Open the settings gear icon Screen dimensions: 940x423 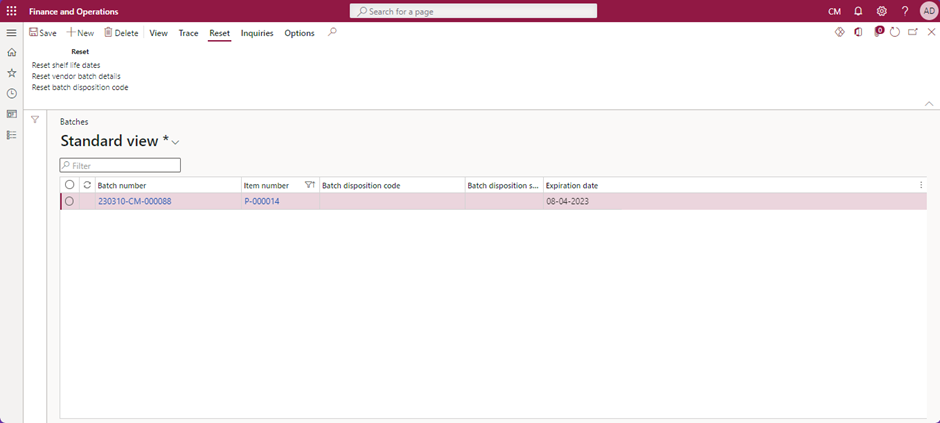click(881, 11)
